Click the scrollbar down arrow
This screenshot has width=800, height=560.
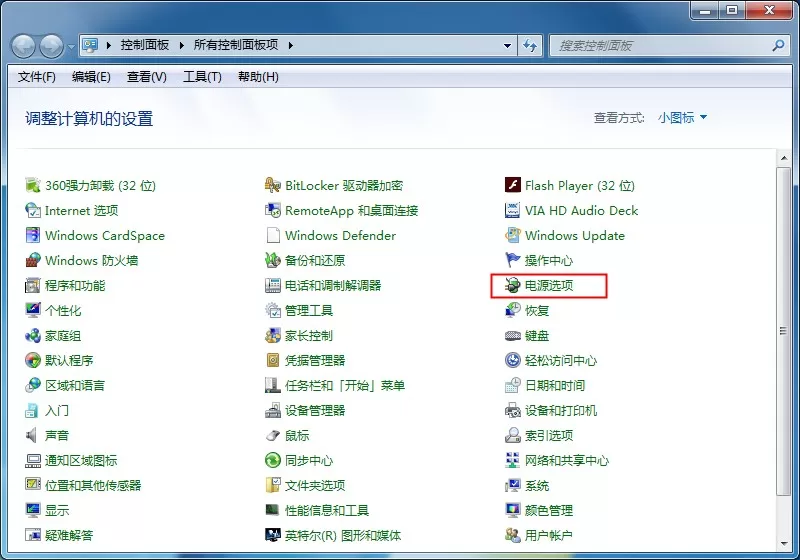tap(784, 544)
